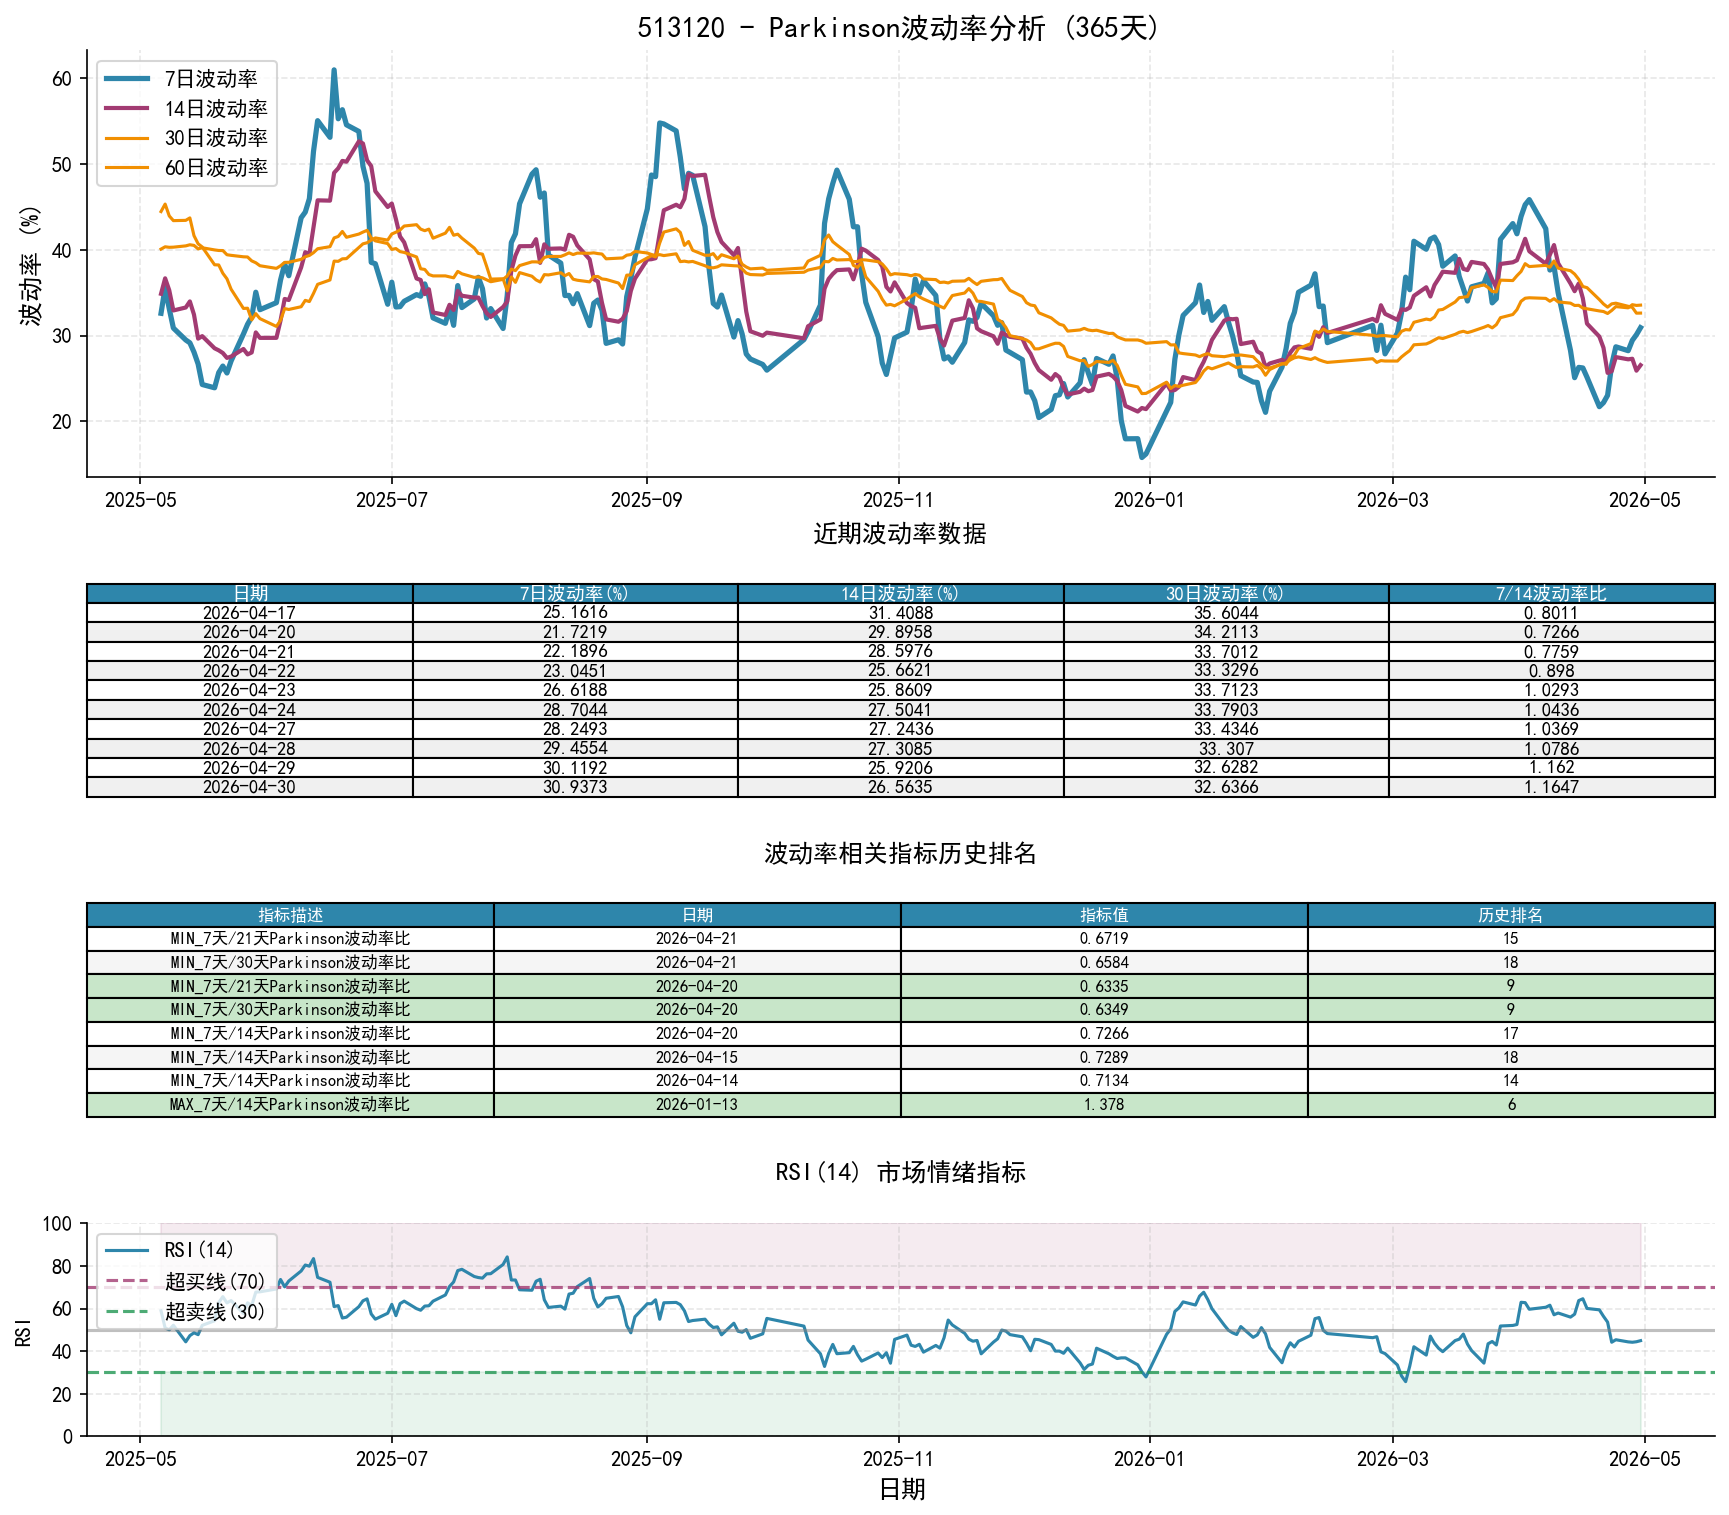Select the 30日波动率 legend entry
This screenshot has height=1515, width=1729.
(187, 138)
